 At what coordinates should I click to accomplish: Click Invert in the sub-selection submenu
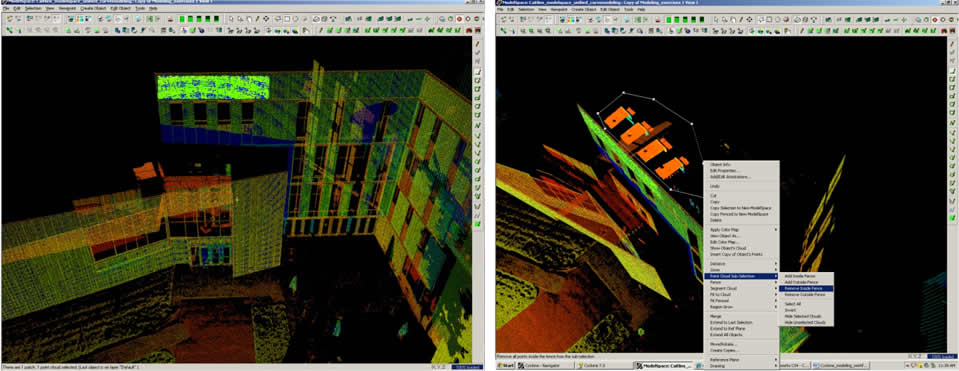(x=790, y=310)
